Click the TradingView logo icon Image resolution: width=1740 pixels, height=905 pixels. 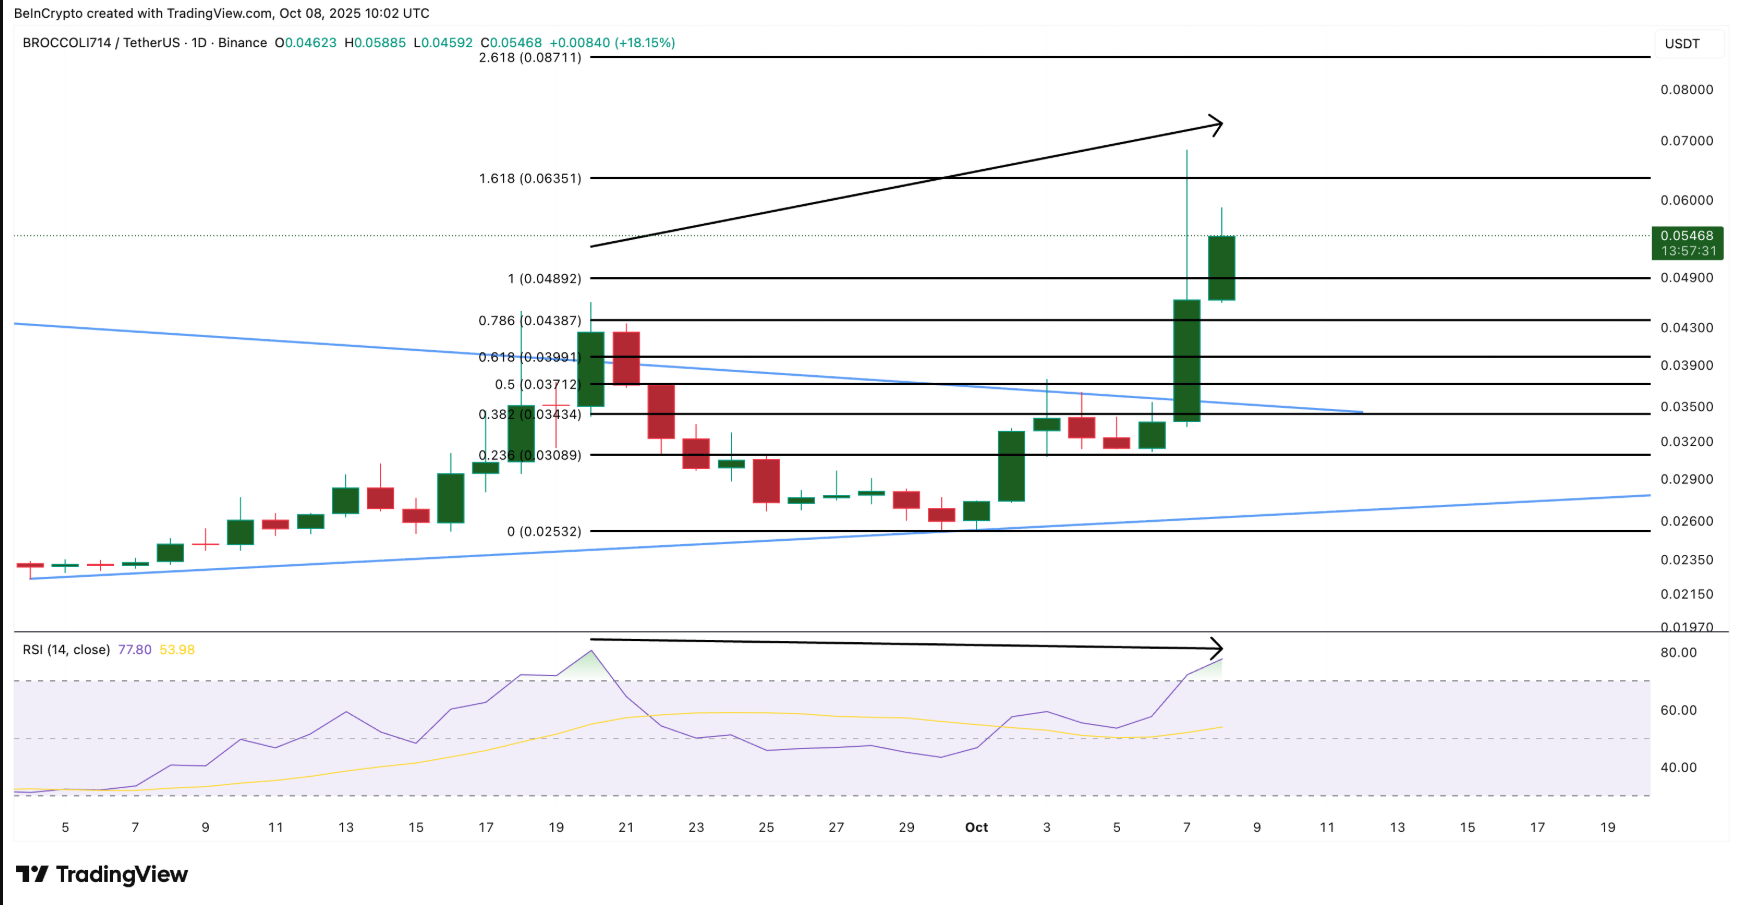coord(32,875)
